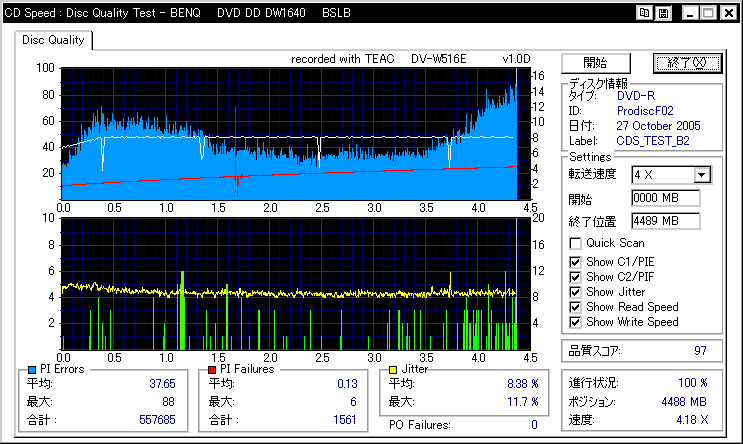This screenshot has height=444, width=743.
Task: Click the disc ID ProdiscF02 text
Action: (645, 111)
